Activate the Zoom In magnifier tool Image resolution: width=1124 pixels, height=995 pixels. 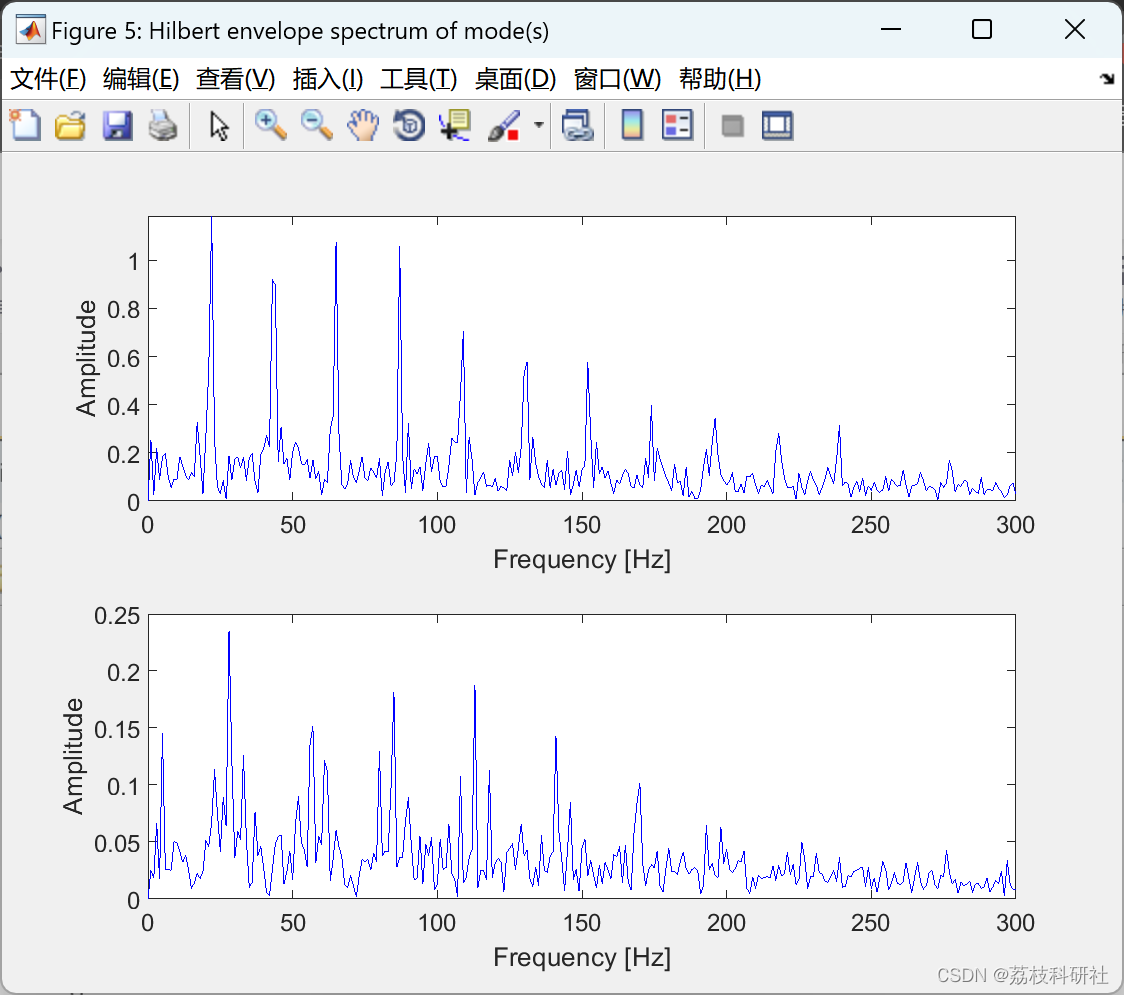[270, 125]
